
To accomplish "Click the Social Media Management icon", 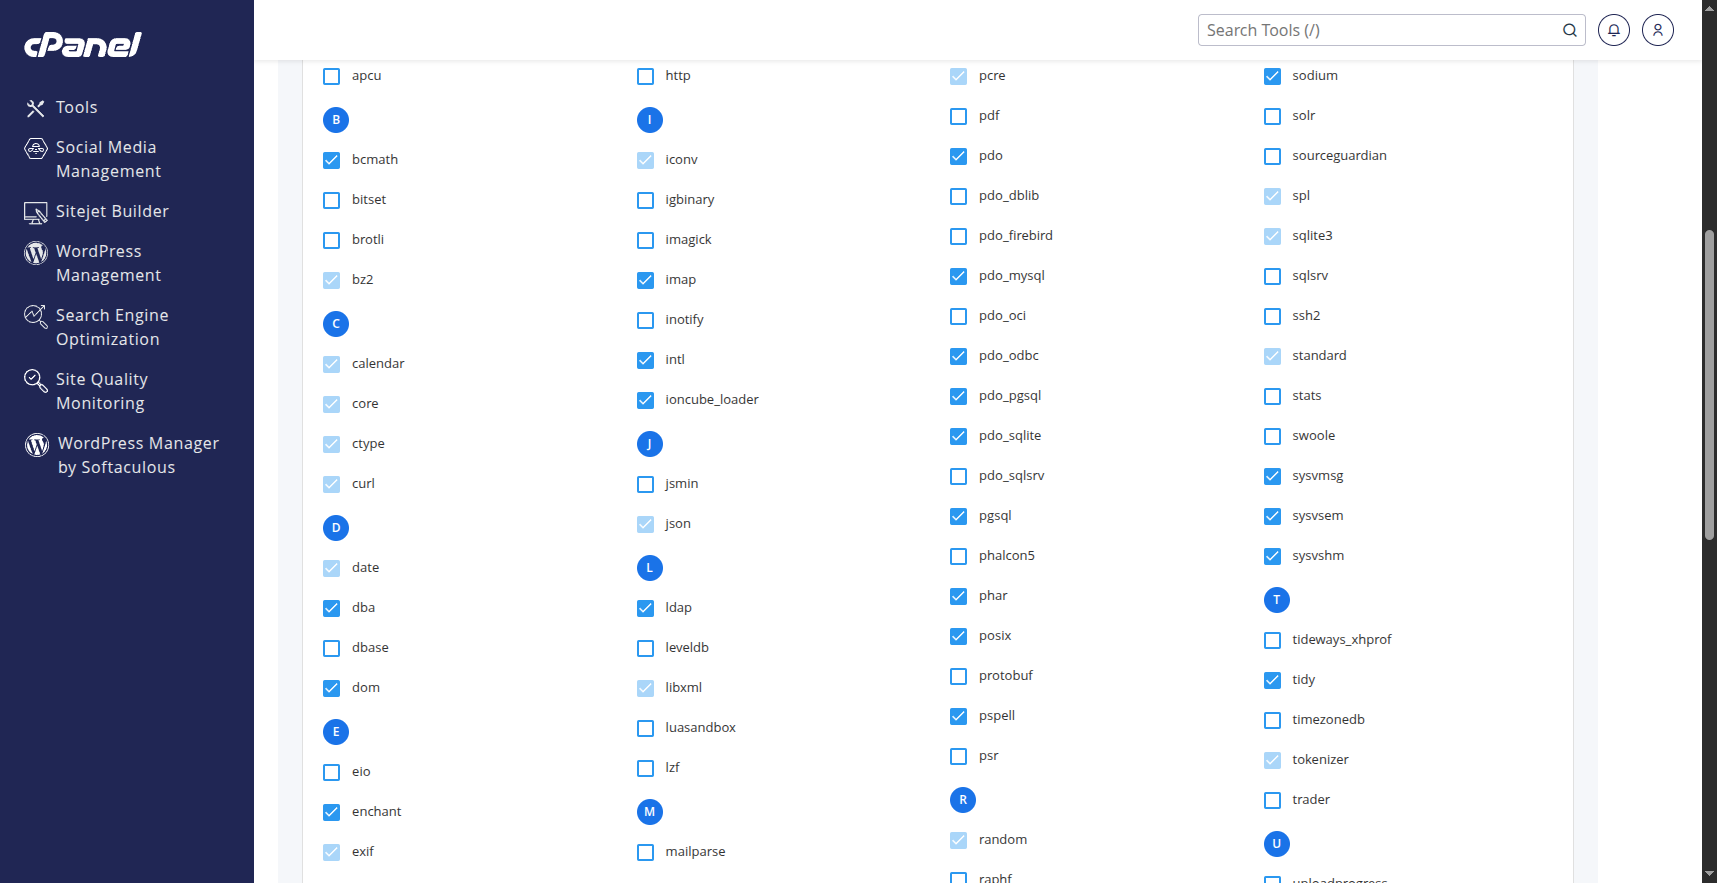I will tap(36, 149).
